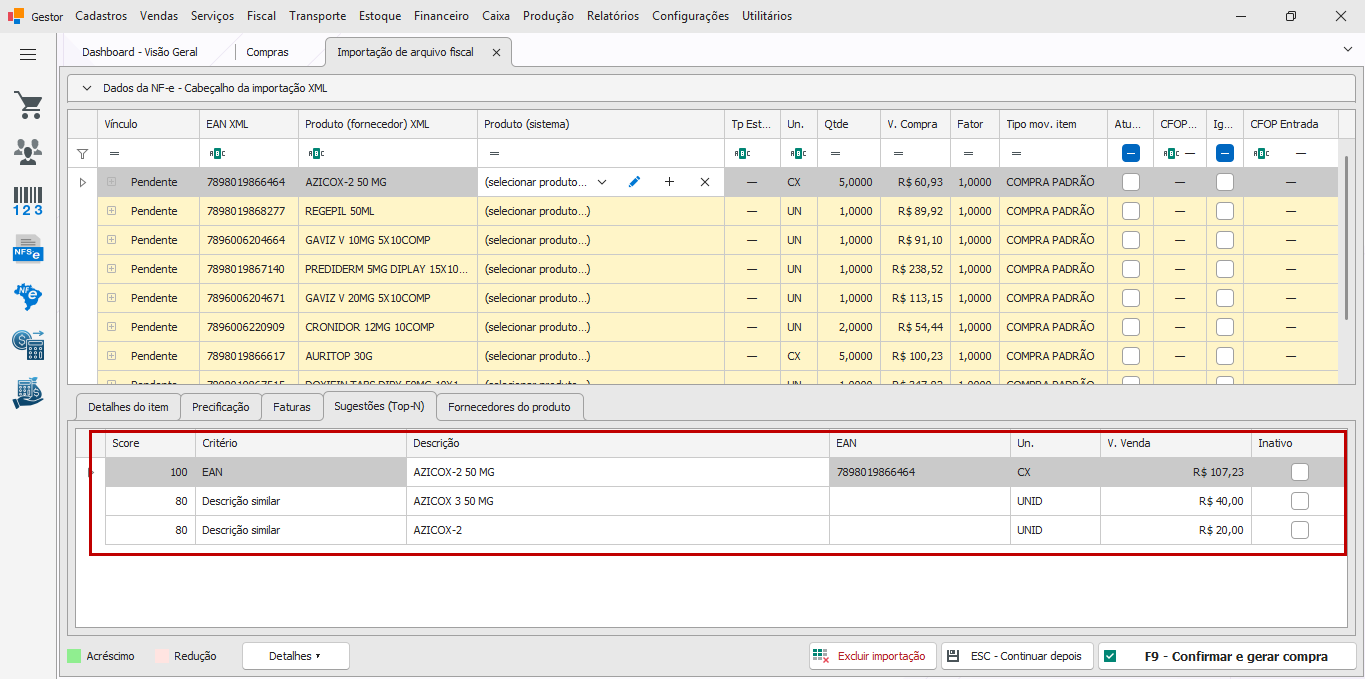Open the cash register hand sidebar icon
Image resolution: width=1365 pixels, height=679 pixels.
28,393
